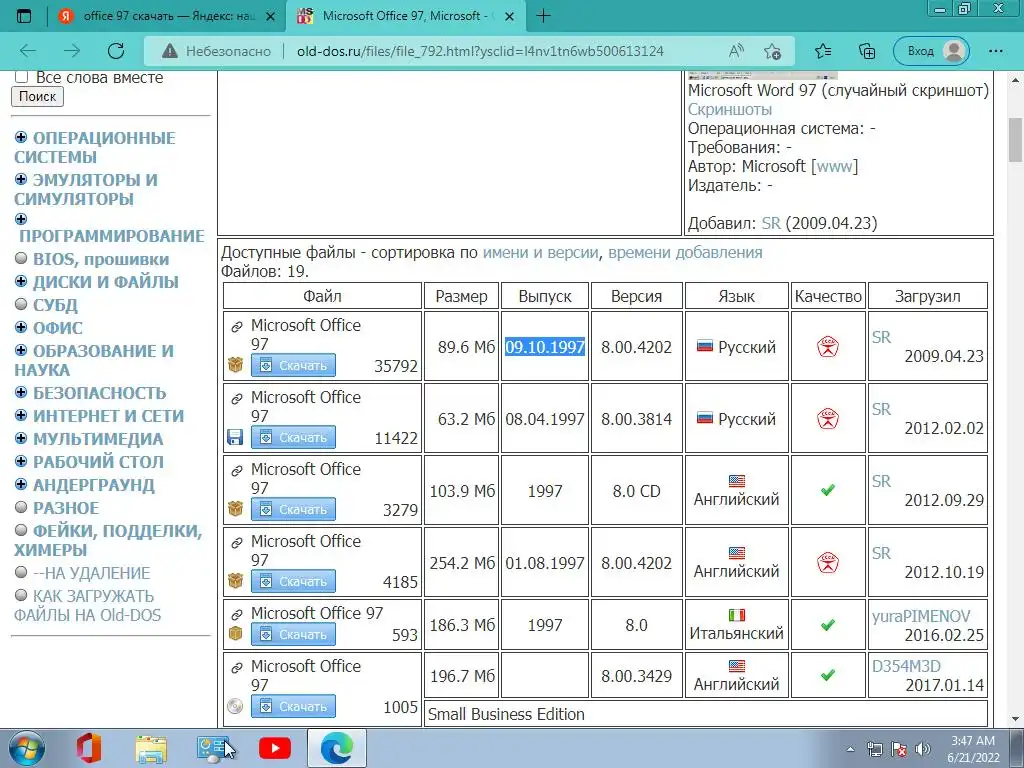Download the Small Business Edition file
This screenshot has width=1024, height=768.
(293, 707)
